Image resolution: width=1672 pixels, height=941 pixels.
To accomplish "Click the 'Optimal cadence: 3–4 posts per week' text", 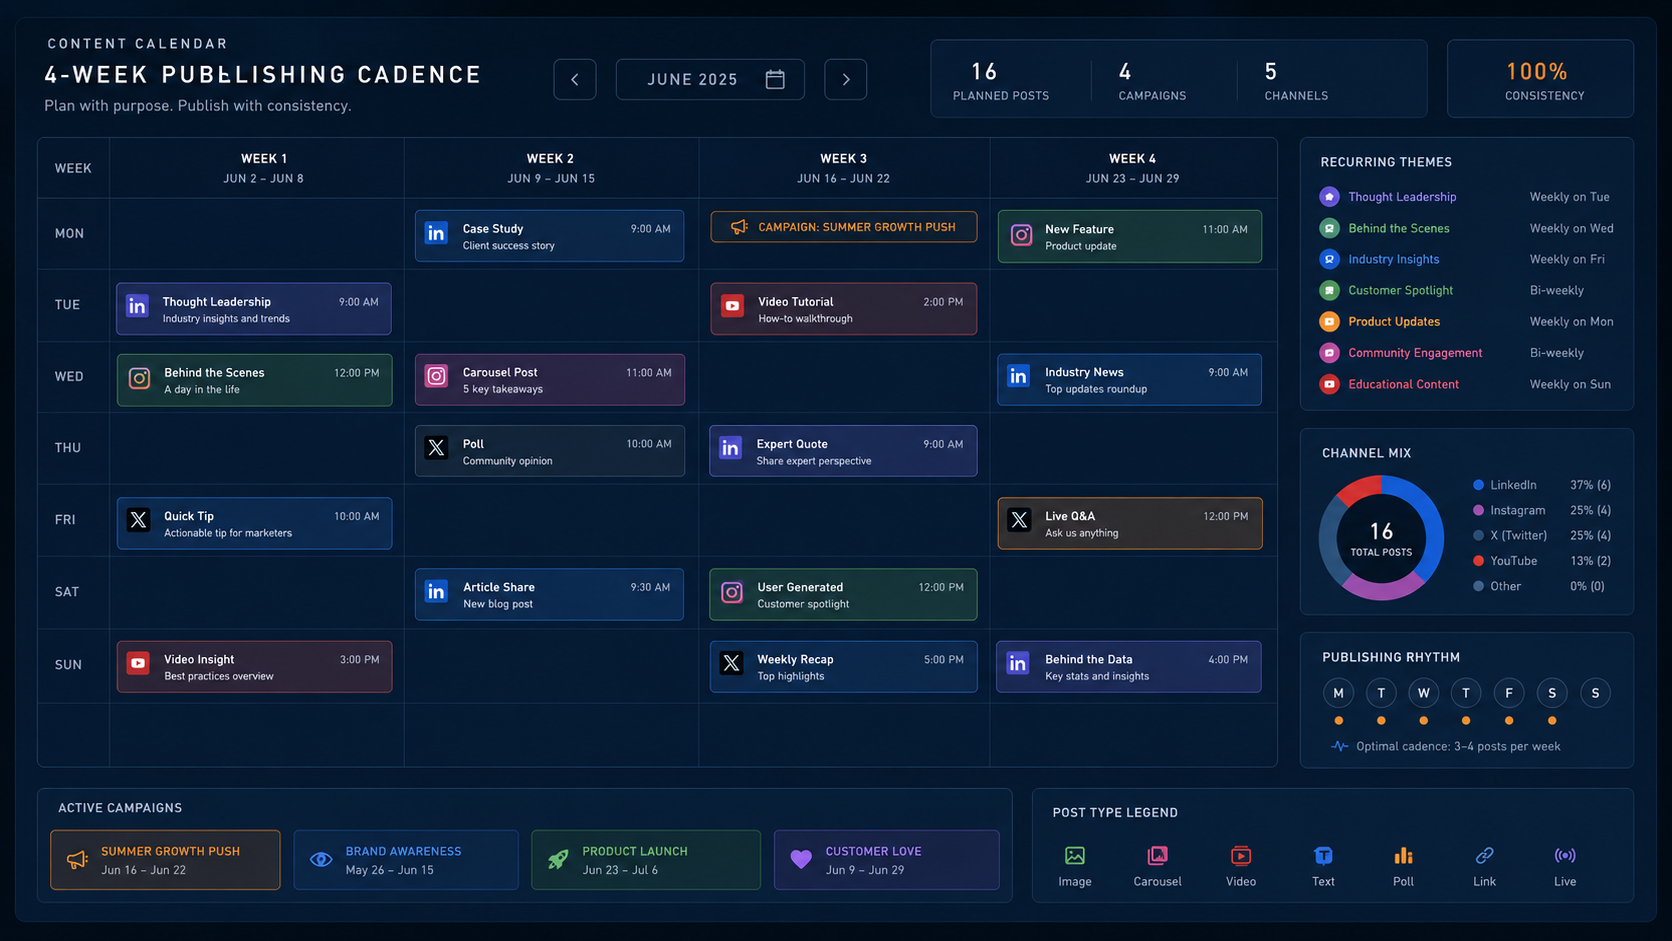I will (x=1458, y=746).
